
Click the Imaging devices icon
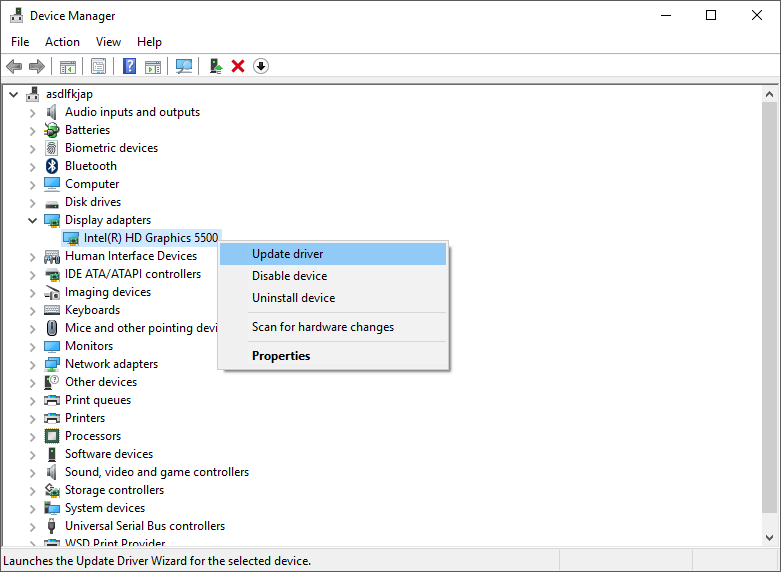pos(52,292)
